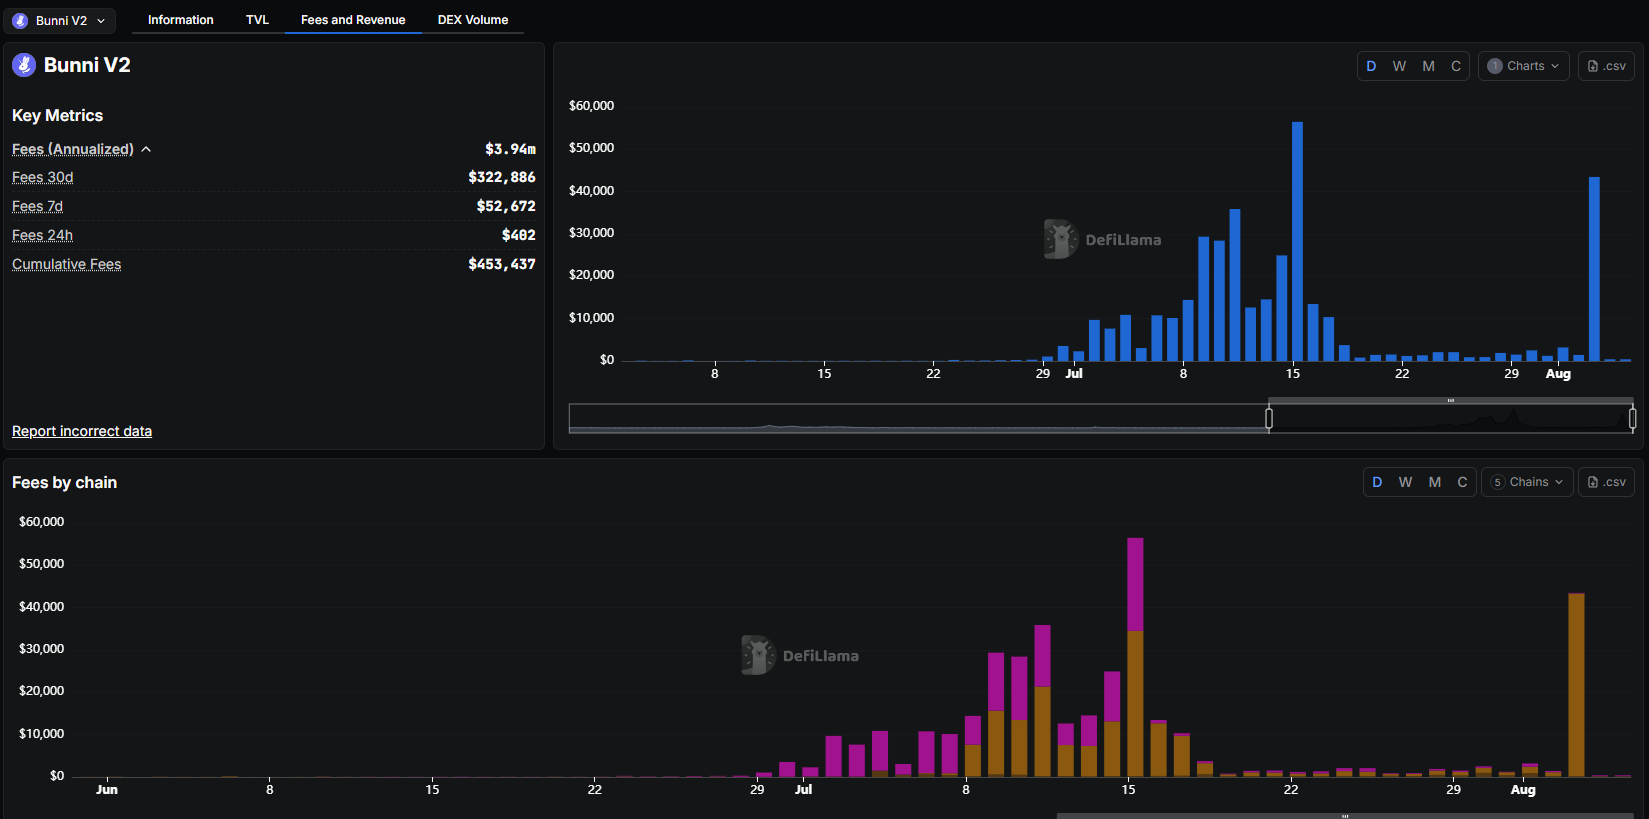The width and height of the screenshot is (1649, 819).
Task: Download the Fees by chain .csv file
Action: pyautogui.click(x=1606, y=482)
